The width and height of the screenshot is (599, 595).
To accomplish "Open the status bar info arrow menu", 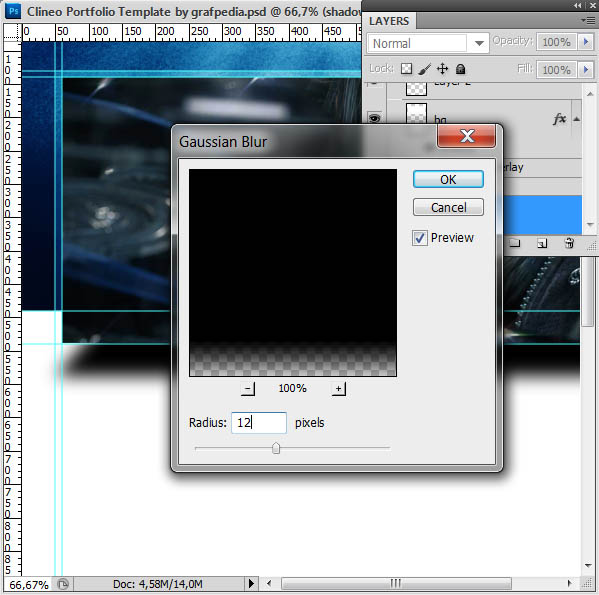I will (251, 584).
